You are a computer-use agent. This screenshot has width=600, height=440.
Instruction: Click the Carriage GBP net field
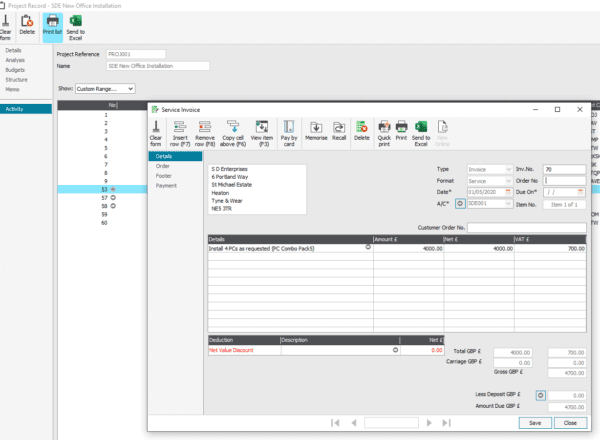coord(513,363)
